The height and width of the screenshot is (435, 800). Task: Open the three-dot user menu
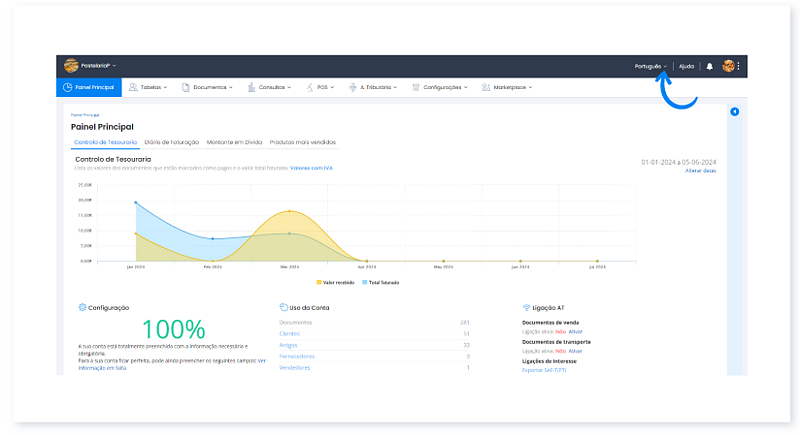[738, 66]
